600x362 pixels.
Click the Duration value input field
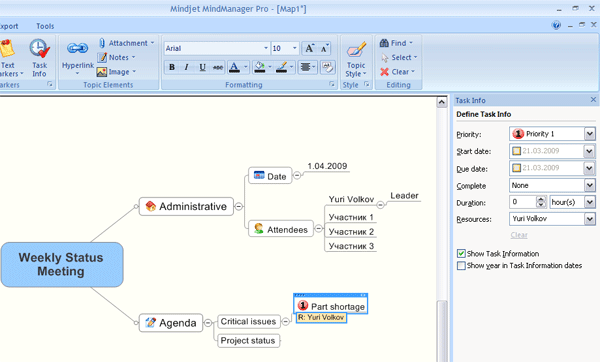[523, 202]
